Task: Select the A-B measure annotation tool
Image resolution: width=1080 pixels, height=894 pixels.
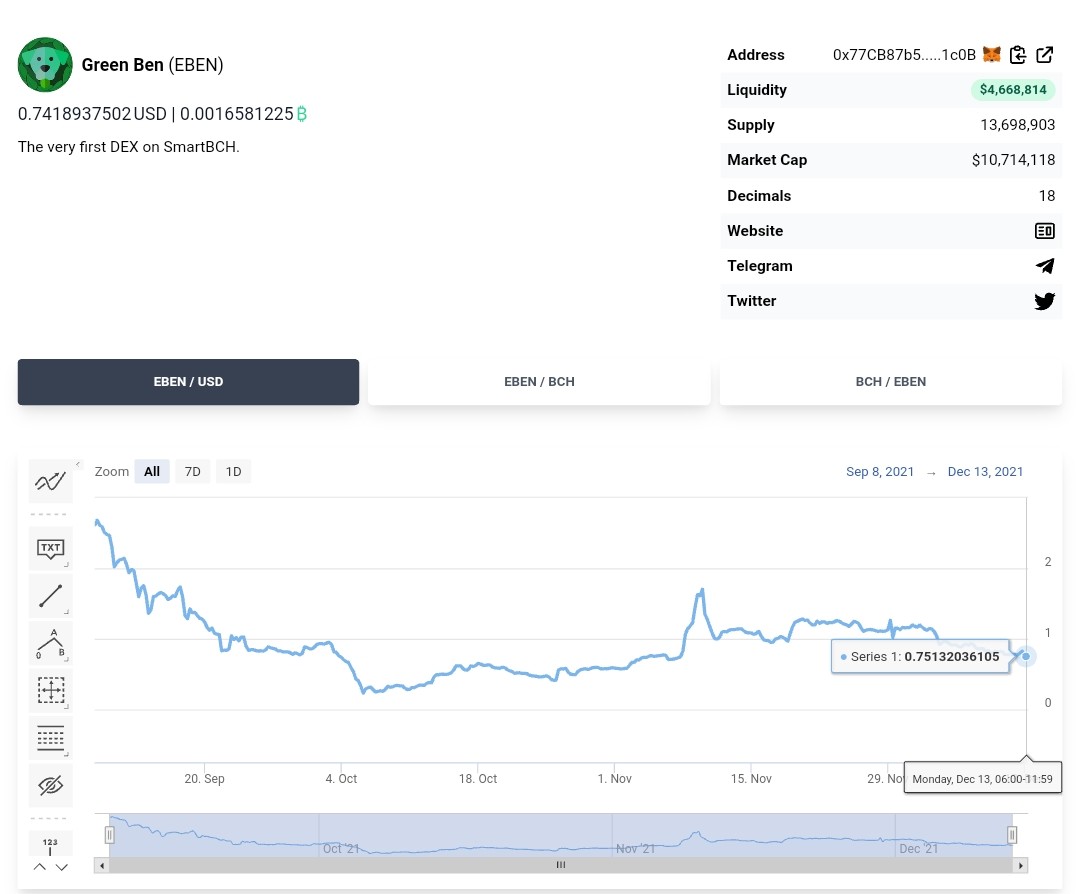Action: (x=50, y=643)
